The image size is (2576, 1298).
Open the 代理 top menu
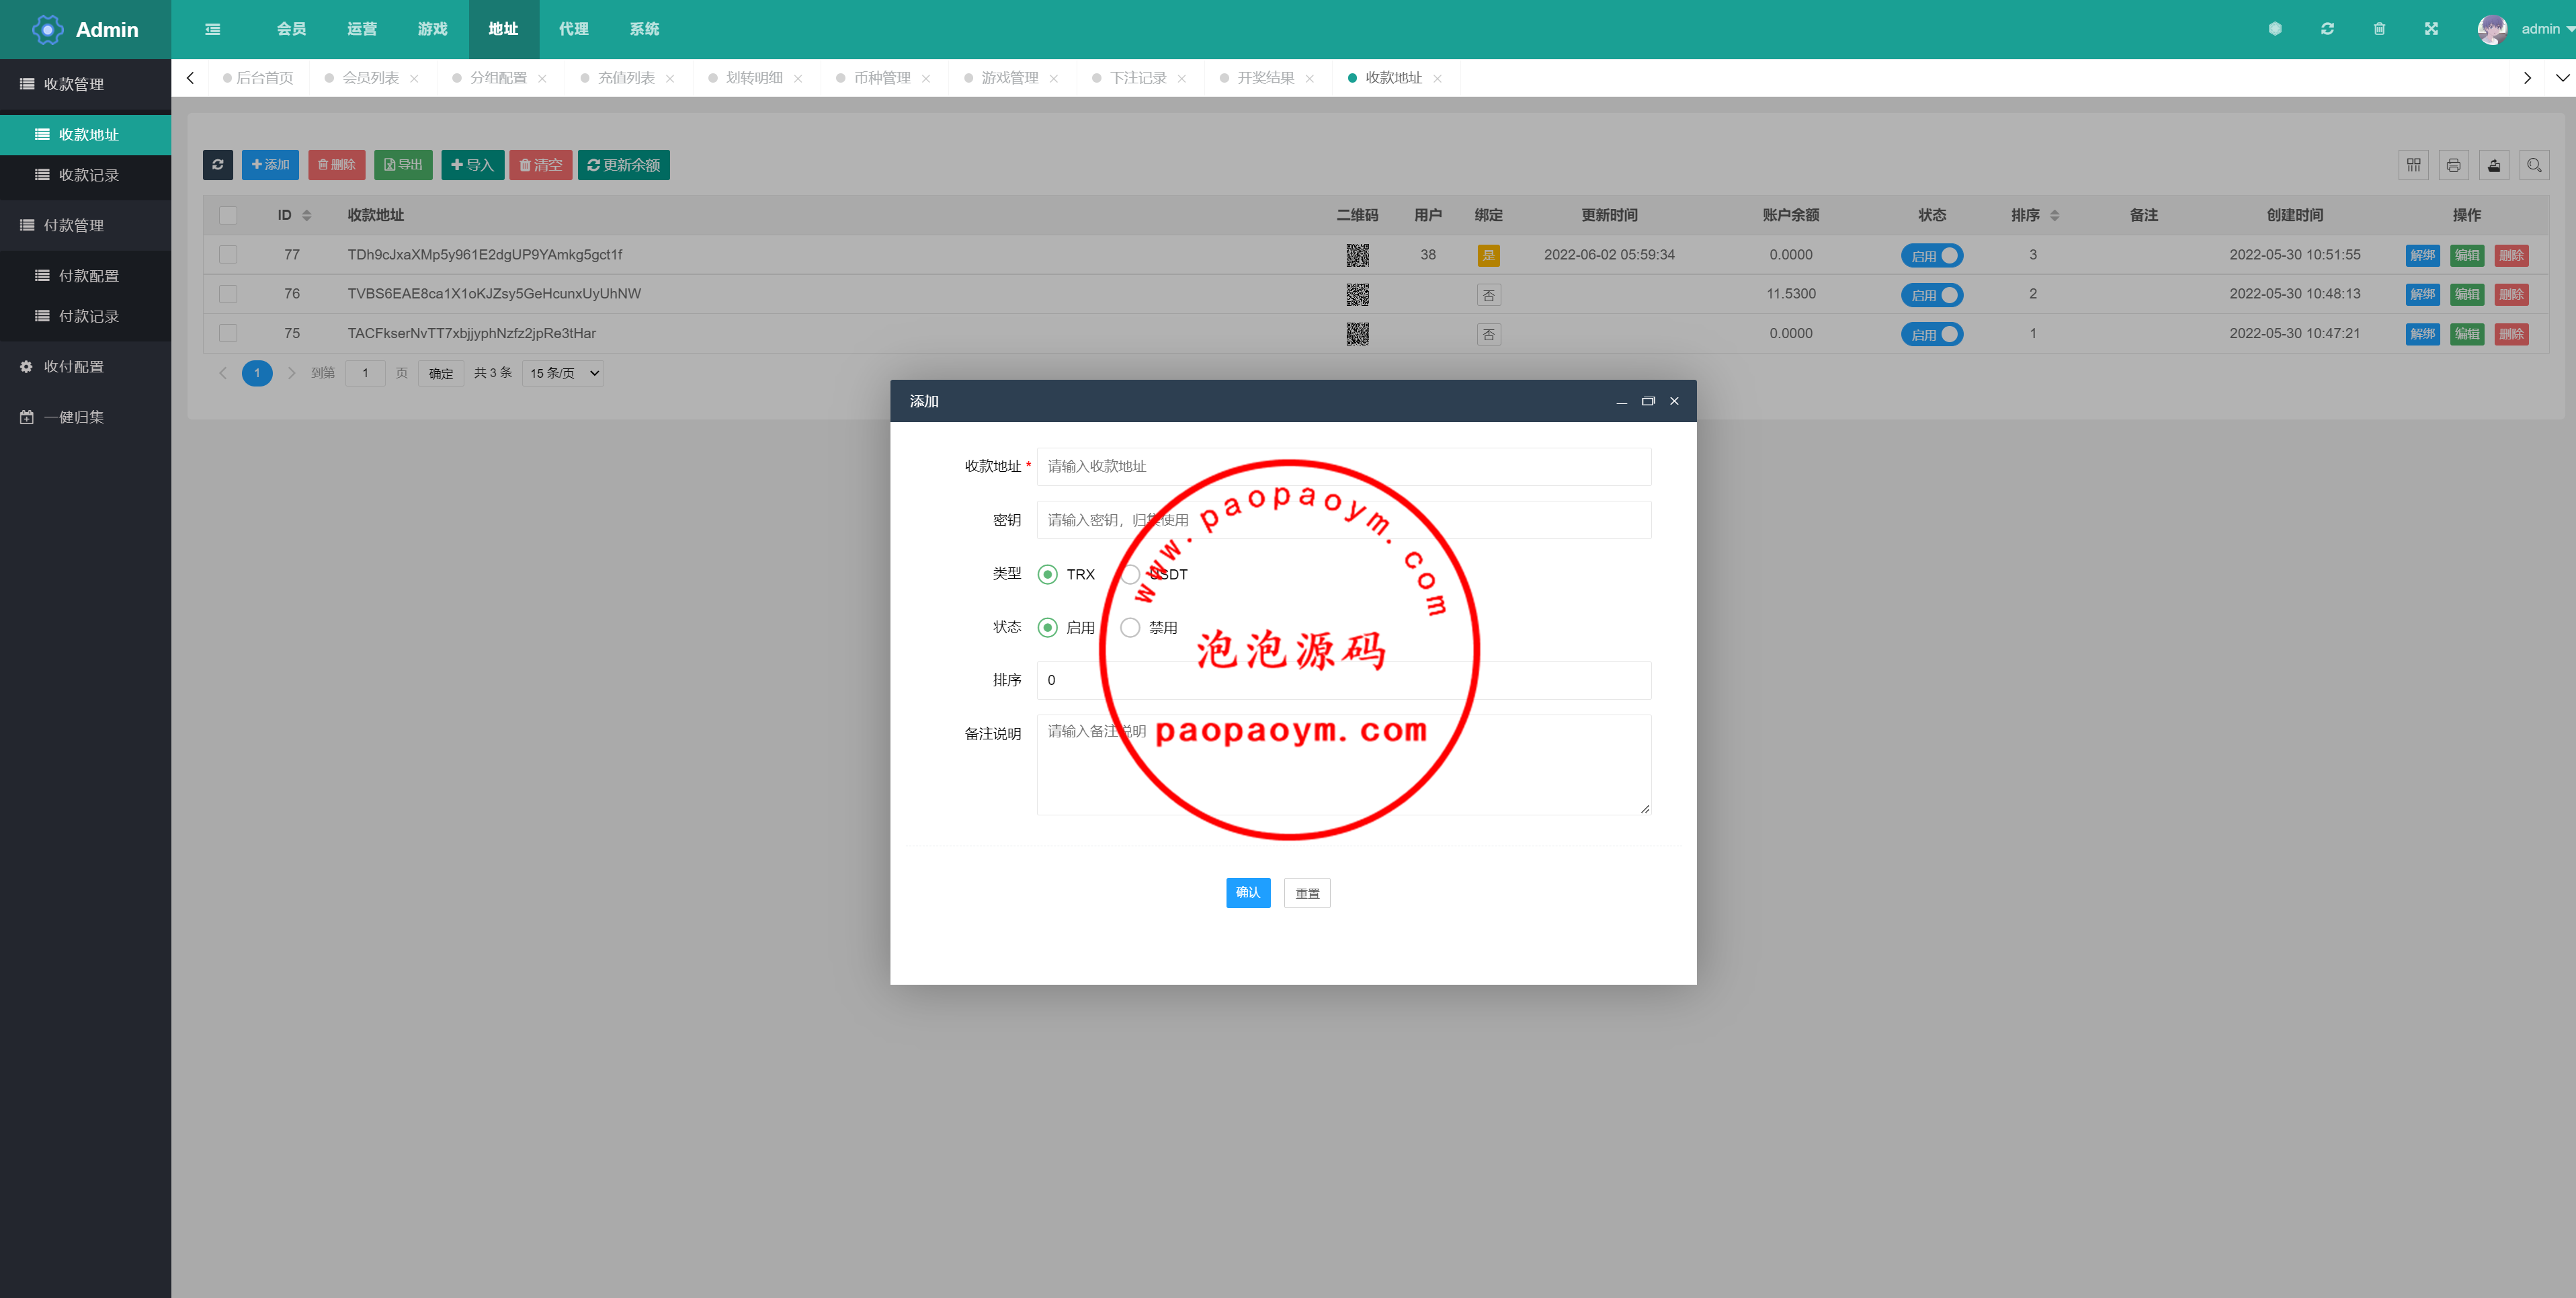pos(573,29)
